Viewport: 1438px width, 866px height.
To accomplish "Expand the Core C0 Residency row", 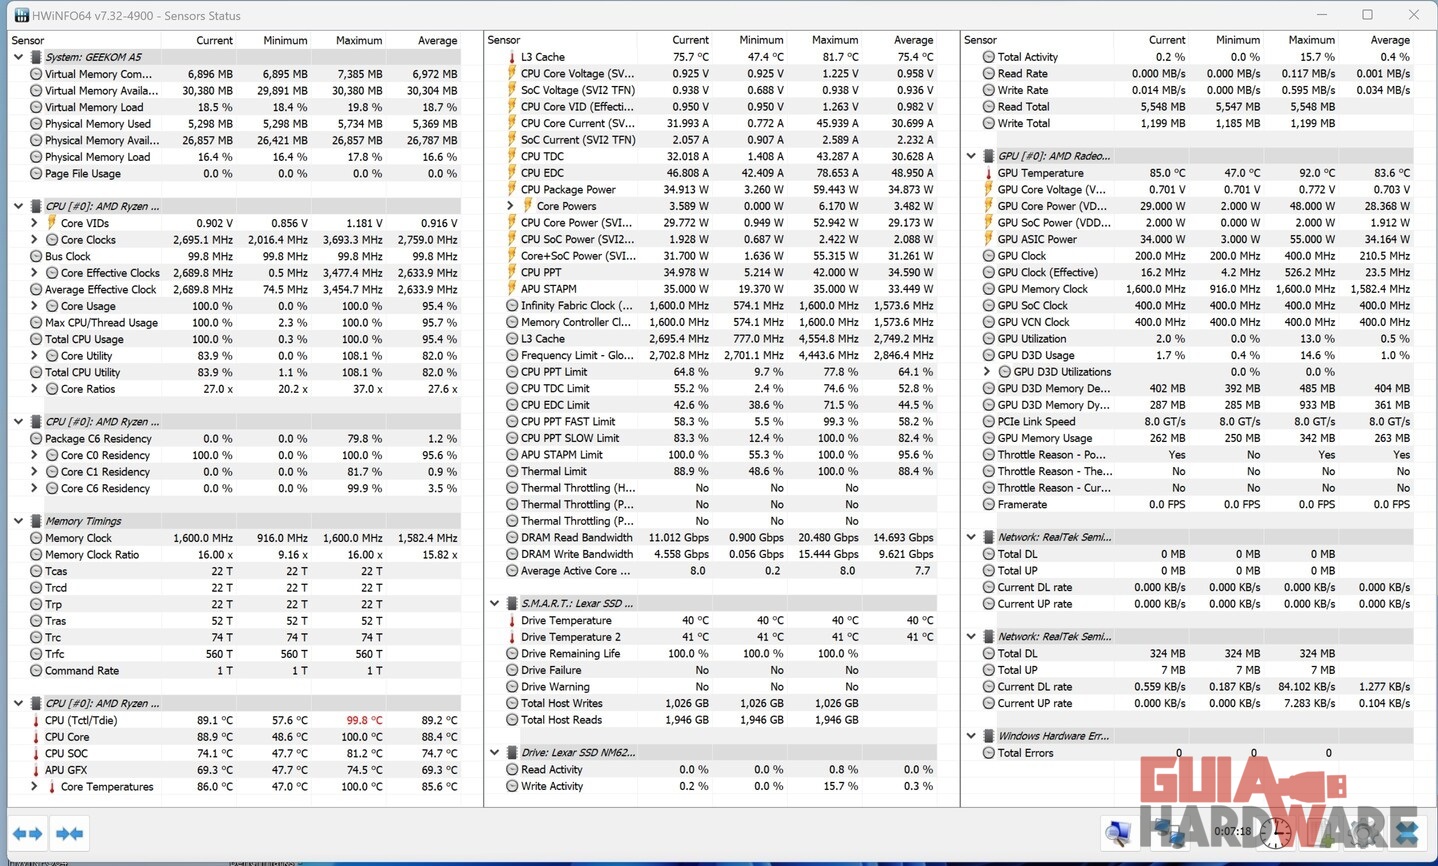I will tap(34, 455).
